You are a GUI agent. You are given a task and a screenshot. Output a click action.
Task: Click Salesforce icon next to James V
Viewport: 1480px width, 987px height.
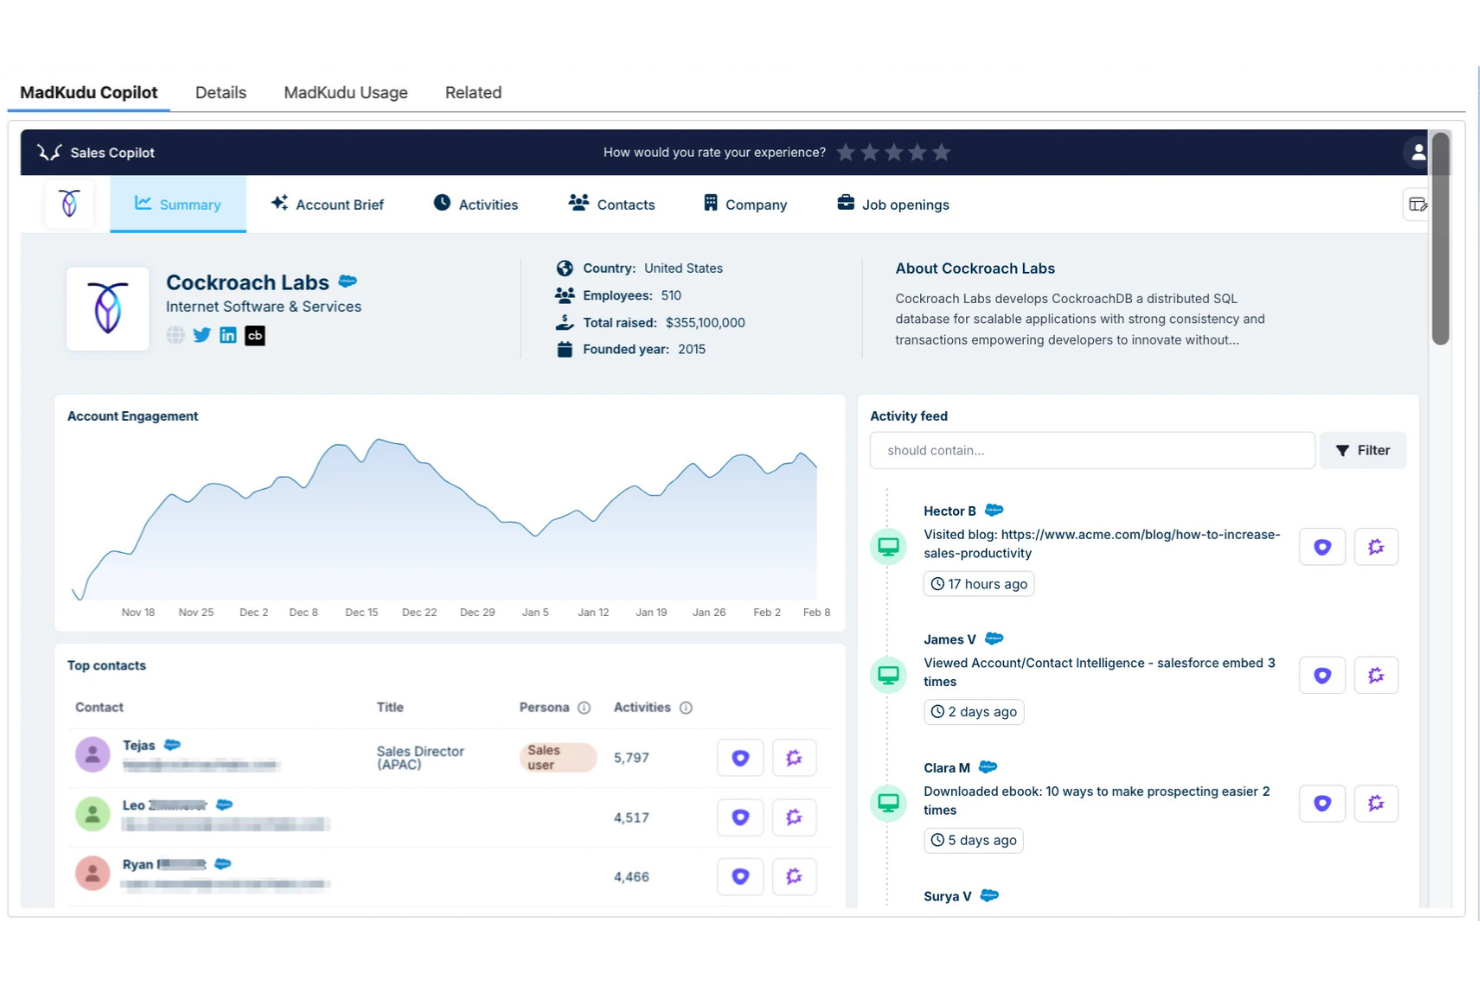[994, 638]
